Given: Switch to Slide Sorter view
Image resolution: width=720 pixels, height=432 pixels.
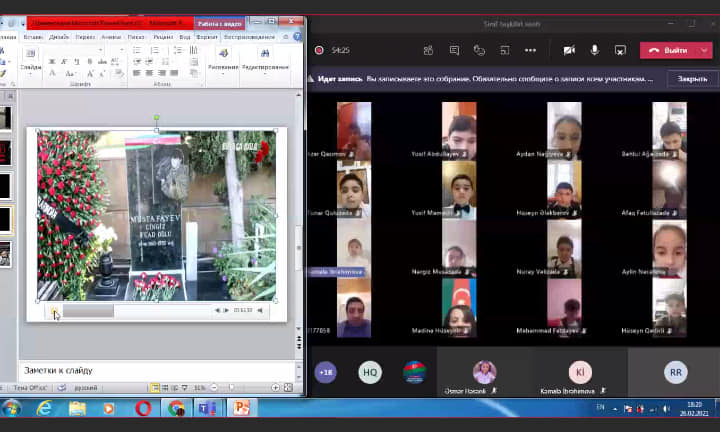Looking at the screenshot, I should pyautogui.click(x=165, y=387).
